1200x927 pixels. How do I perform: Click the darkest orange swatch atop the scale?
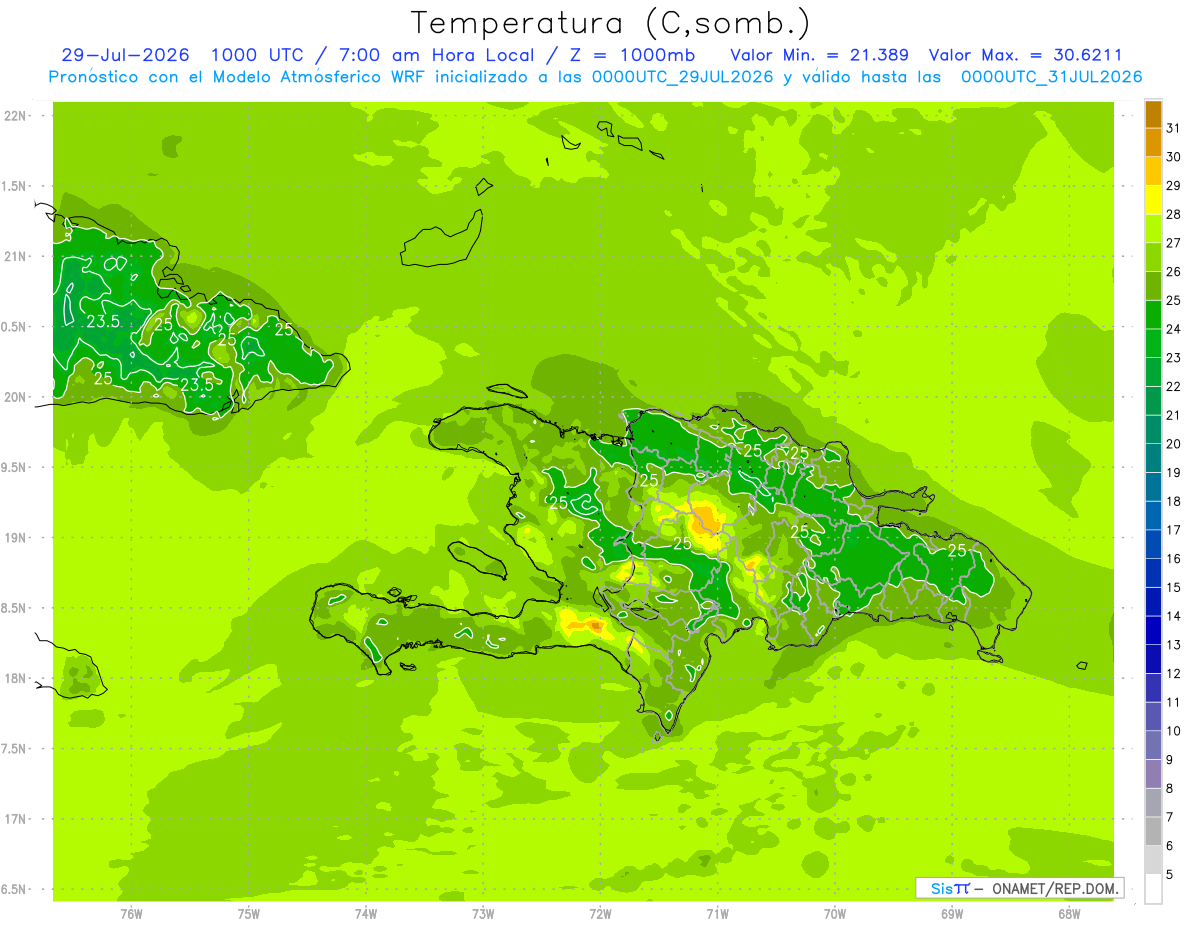(x=1153, y=114)
